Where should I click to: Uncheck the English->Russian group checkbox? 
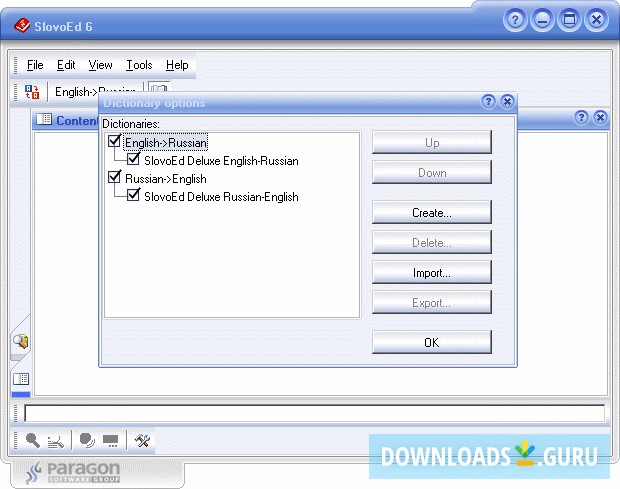pyautogui.click(x=114, y=141)
